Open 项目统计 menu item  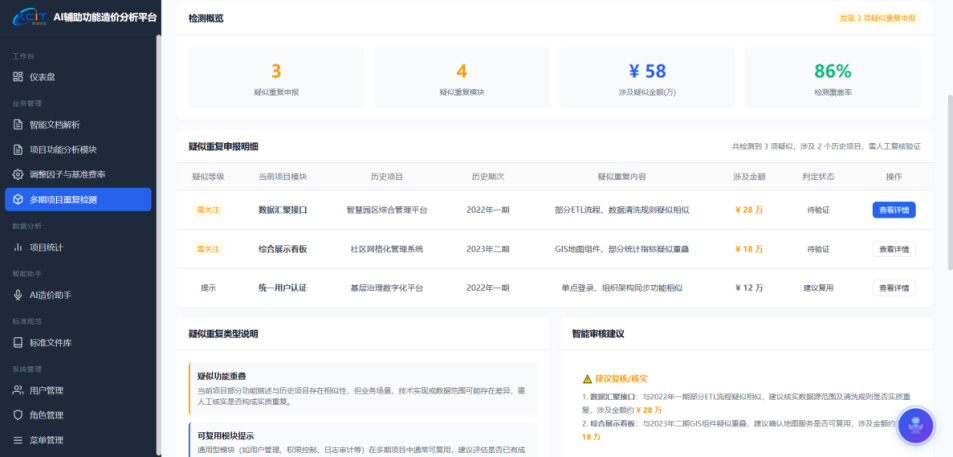pyautogui.click(x=78, y=247)
